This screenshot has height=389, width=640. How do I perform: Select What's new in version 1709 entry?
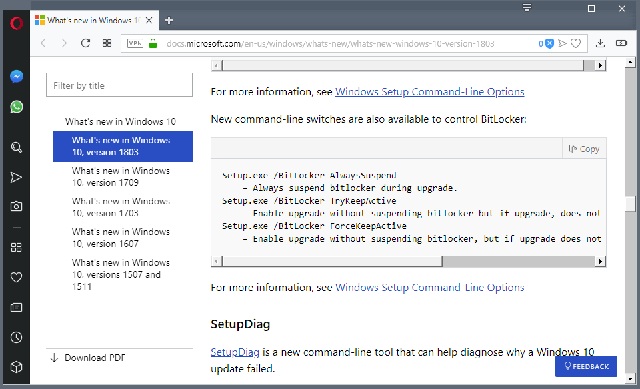(x=121, y=176)
